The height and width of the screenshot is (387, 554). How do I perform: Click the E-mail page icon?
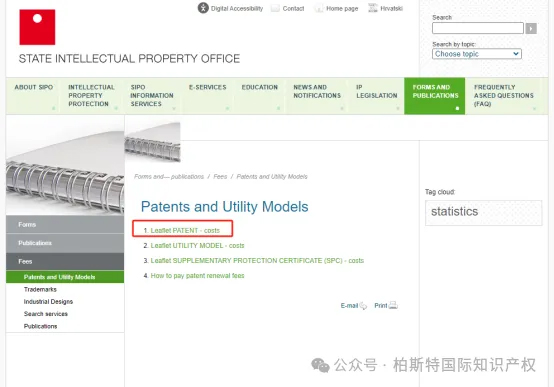click(363, 306)
